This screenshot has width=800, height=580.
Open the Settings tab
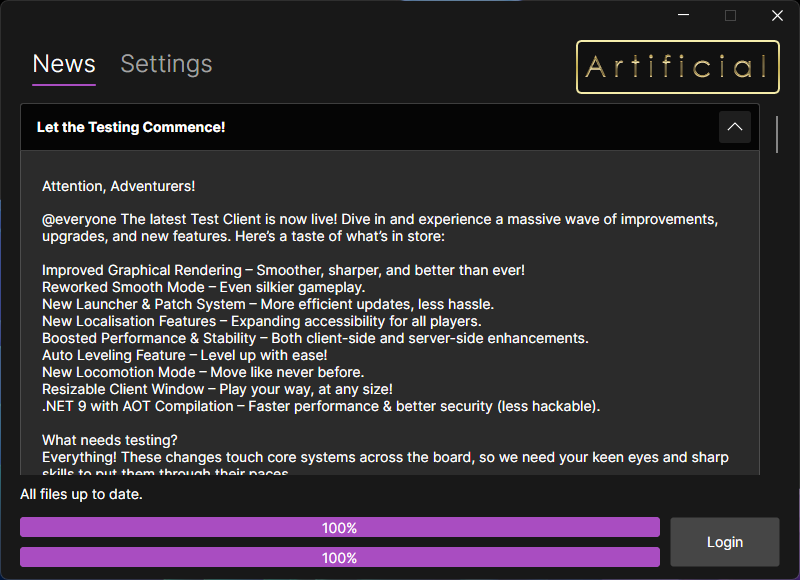[166, 64]
